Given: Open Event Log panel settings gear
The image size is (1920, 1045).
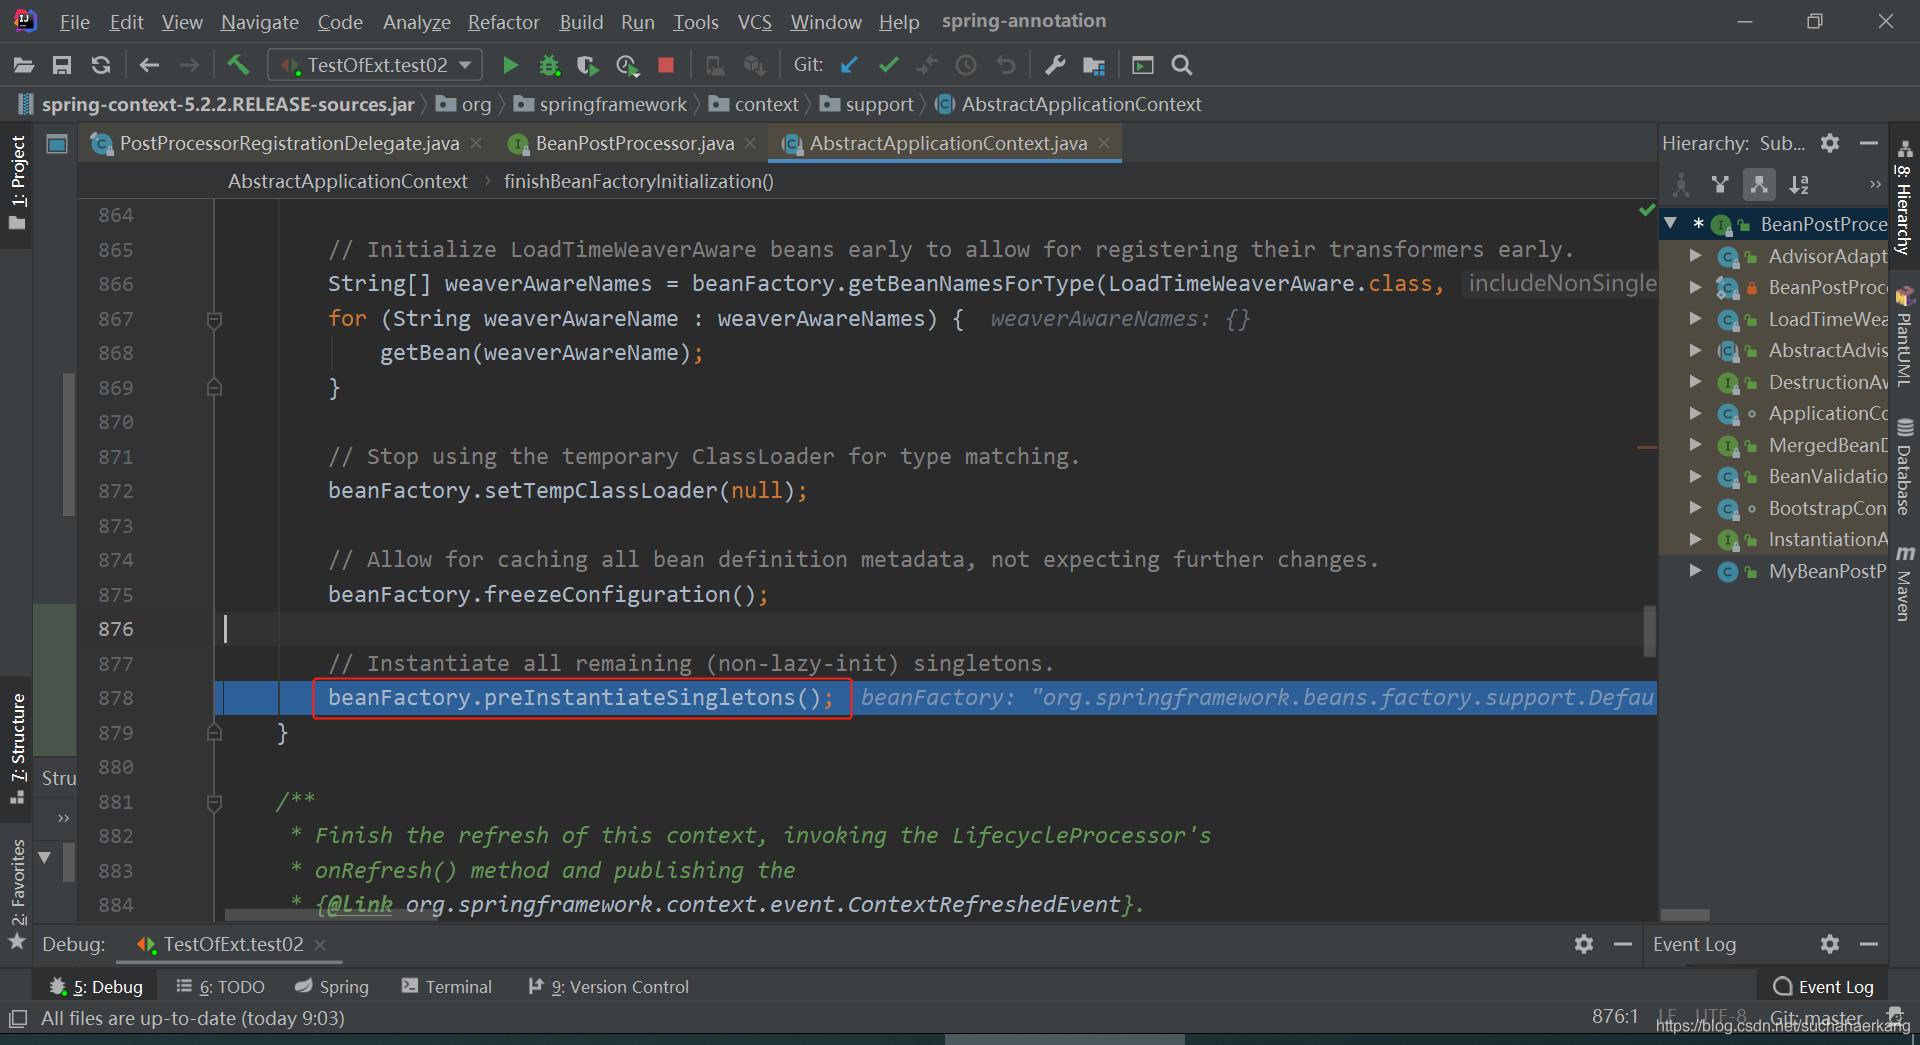Looking at the screenshot, I should (x=1830, y=944).
